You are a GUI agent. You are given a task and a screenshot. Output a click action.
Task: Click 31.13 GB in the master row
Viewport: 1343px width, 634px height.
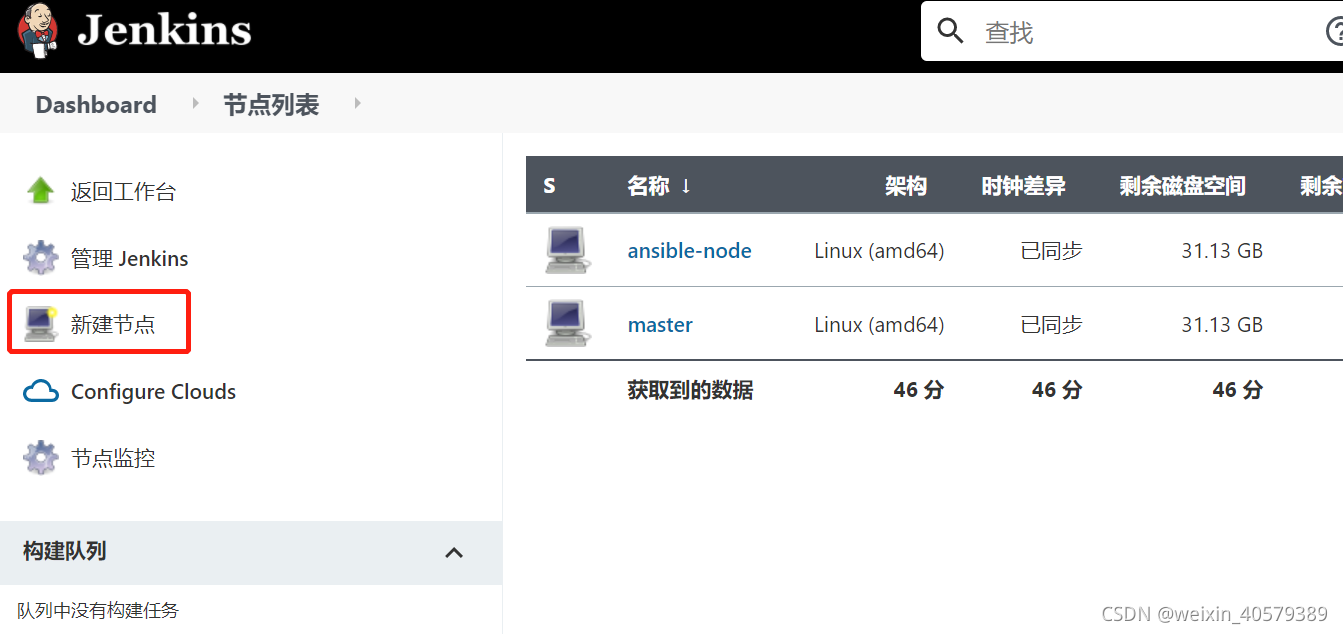[x=1222, y=325]
